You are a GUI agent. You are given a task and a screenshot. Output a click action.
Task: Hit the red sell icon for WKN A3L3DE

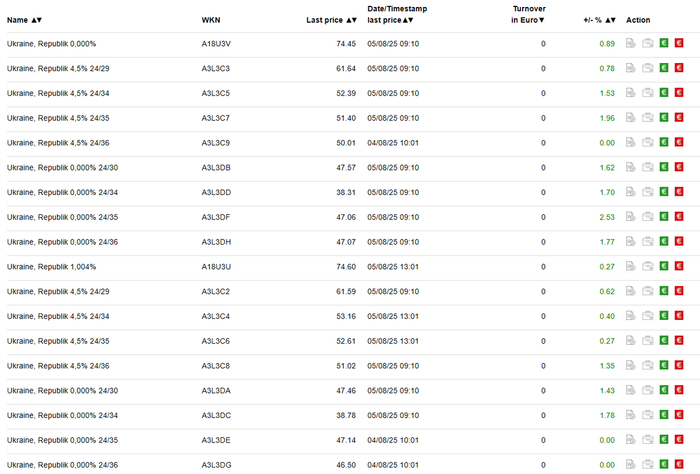tap(679, 440)
